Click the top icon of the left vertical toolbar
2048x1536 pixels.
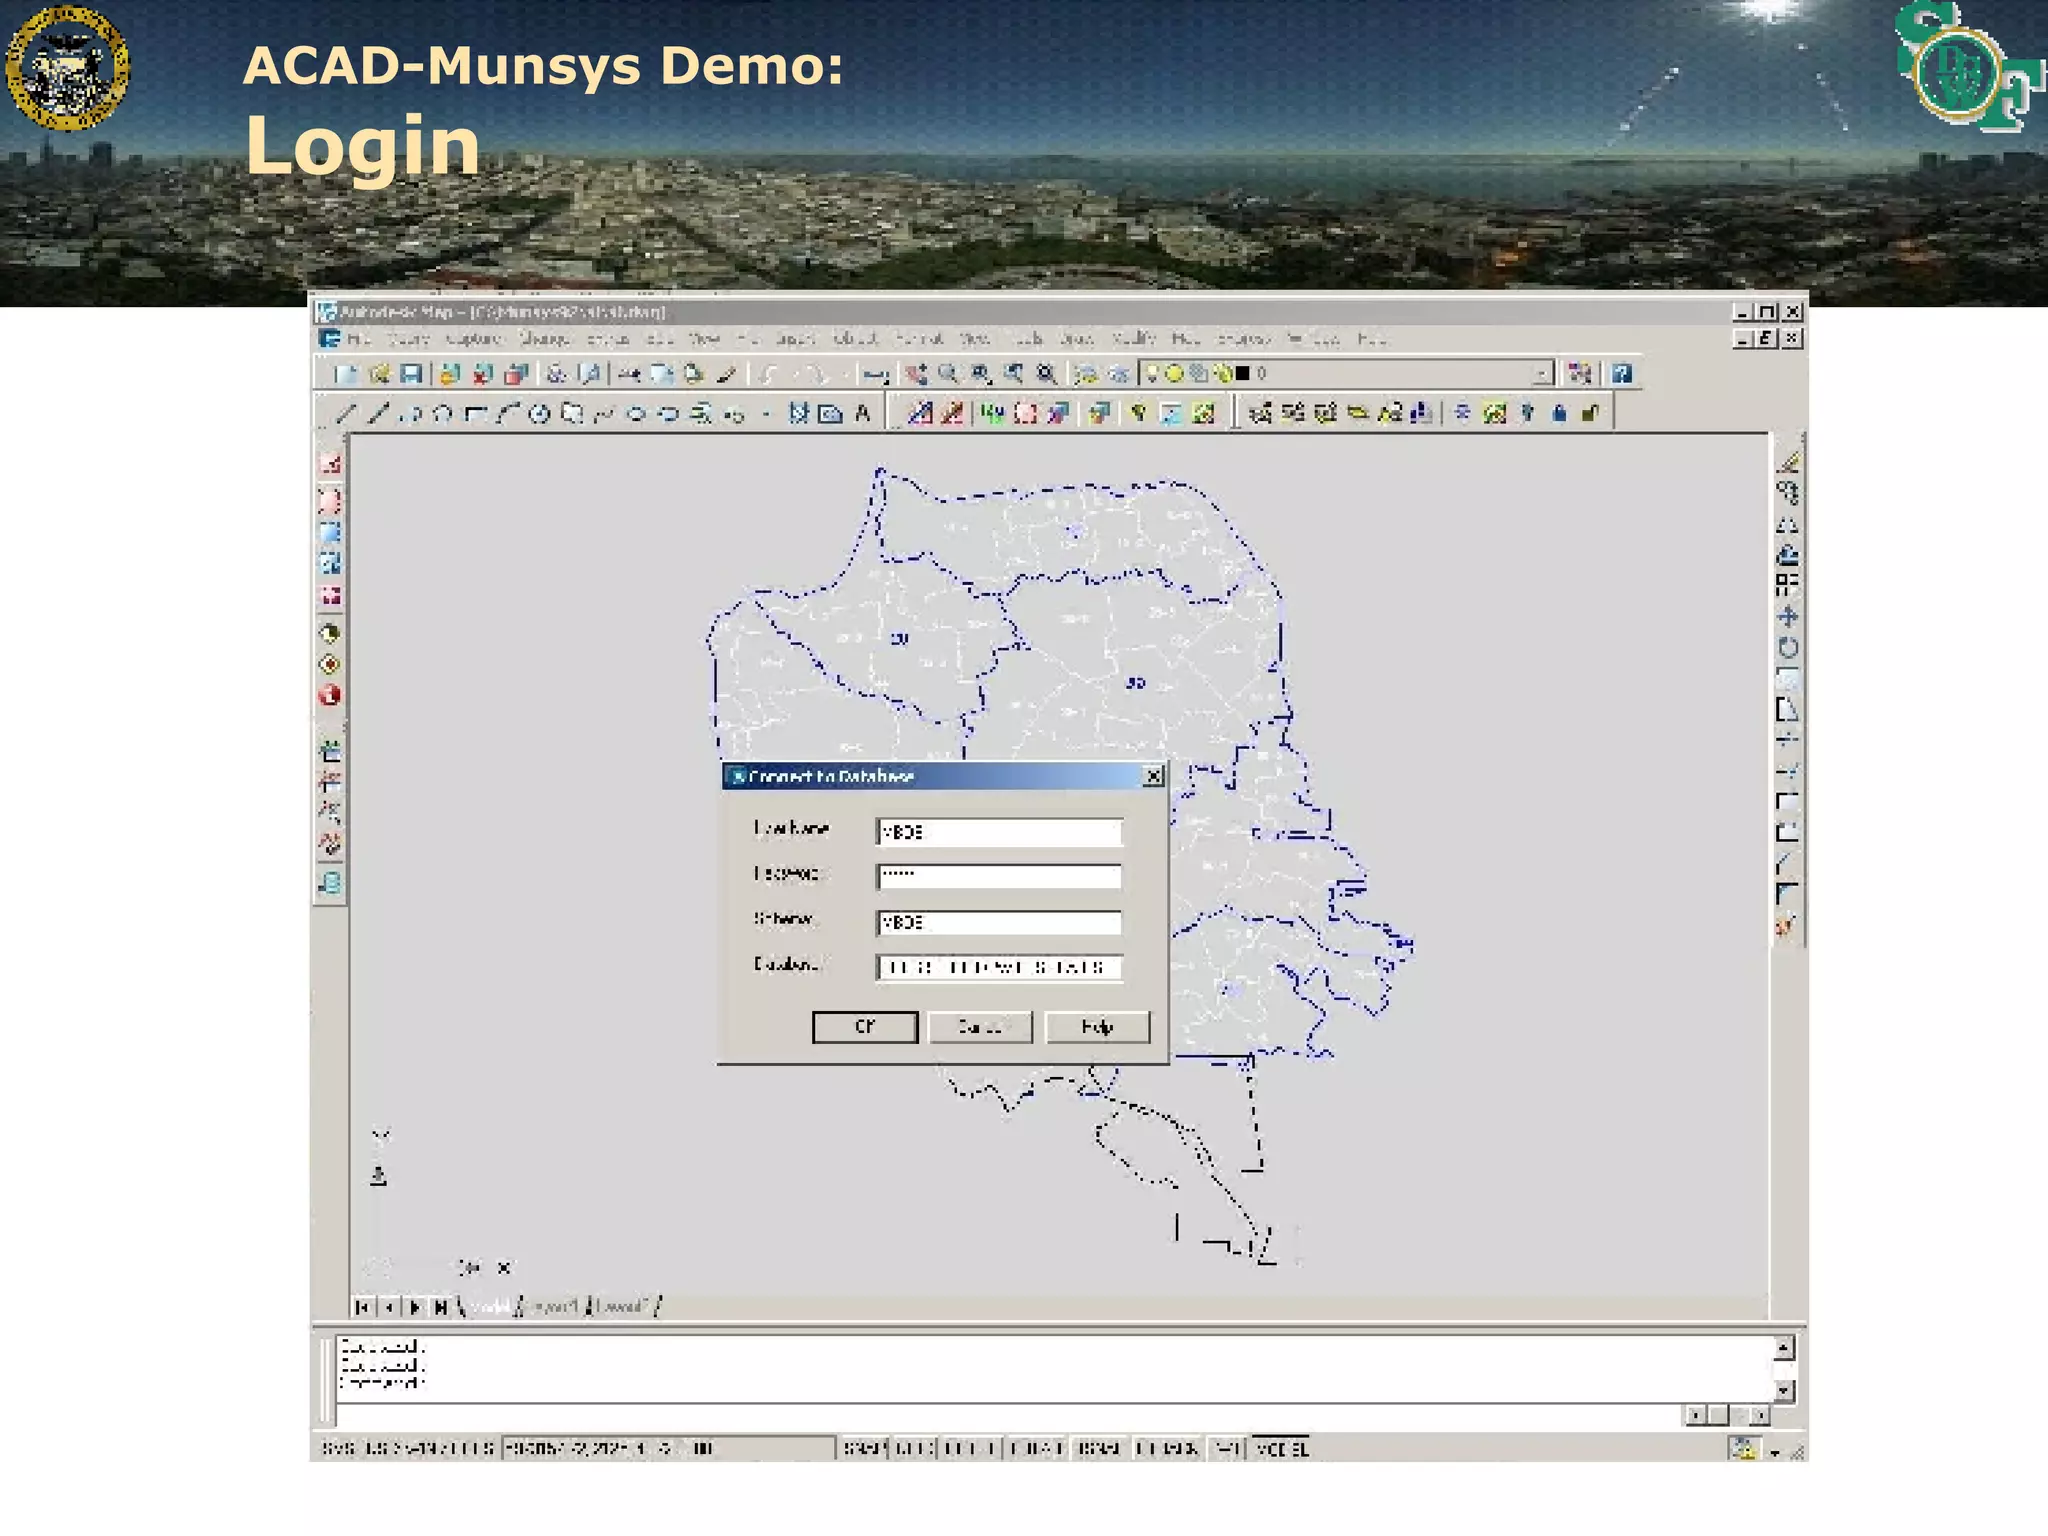(330, 464)
